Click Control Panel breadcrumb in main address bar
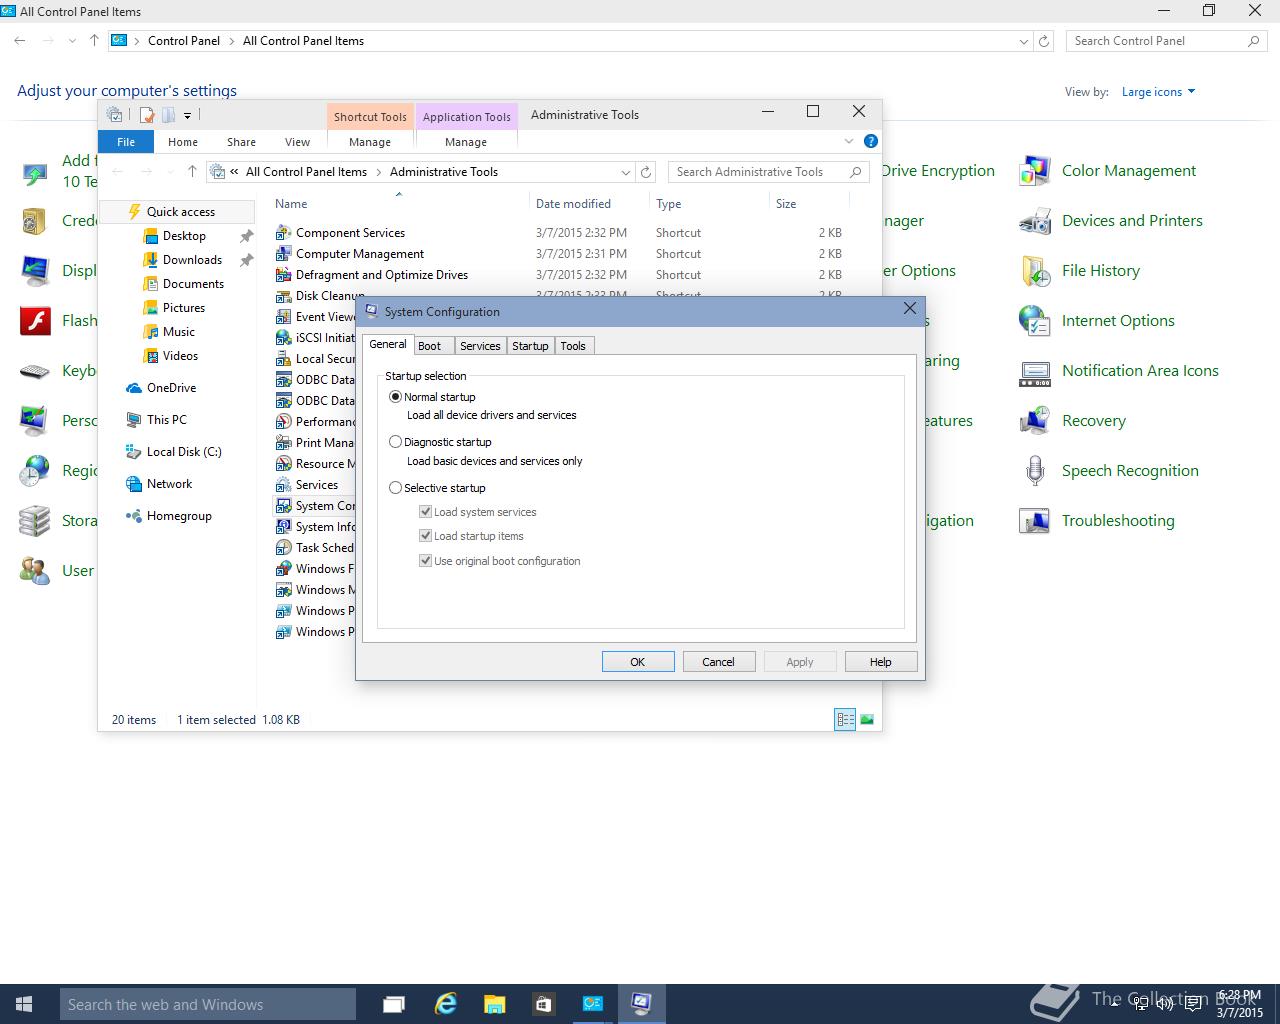1280x1024 pixels. click(x=184, y=41)
